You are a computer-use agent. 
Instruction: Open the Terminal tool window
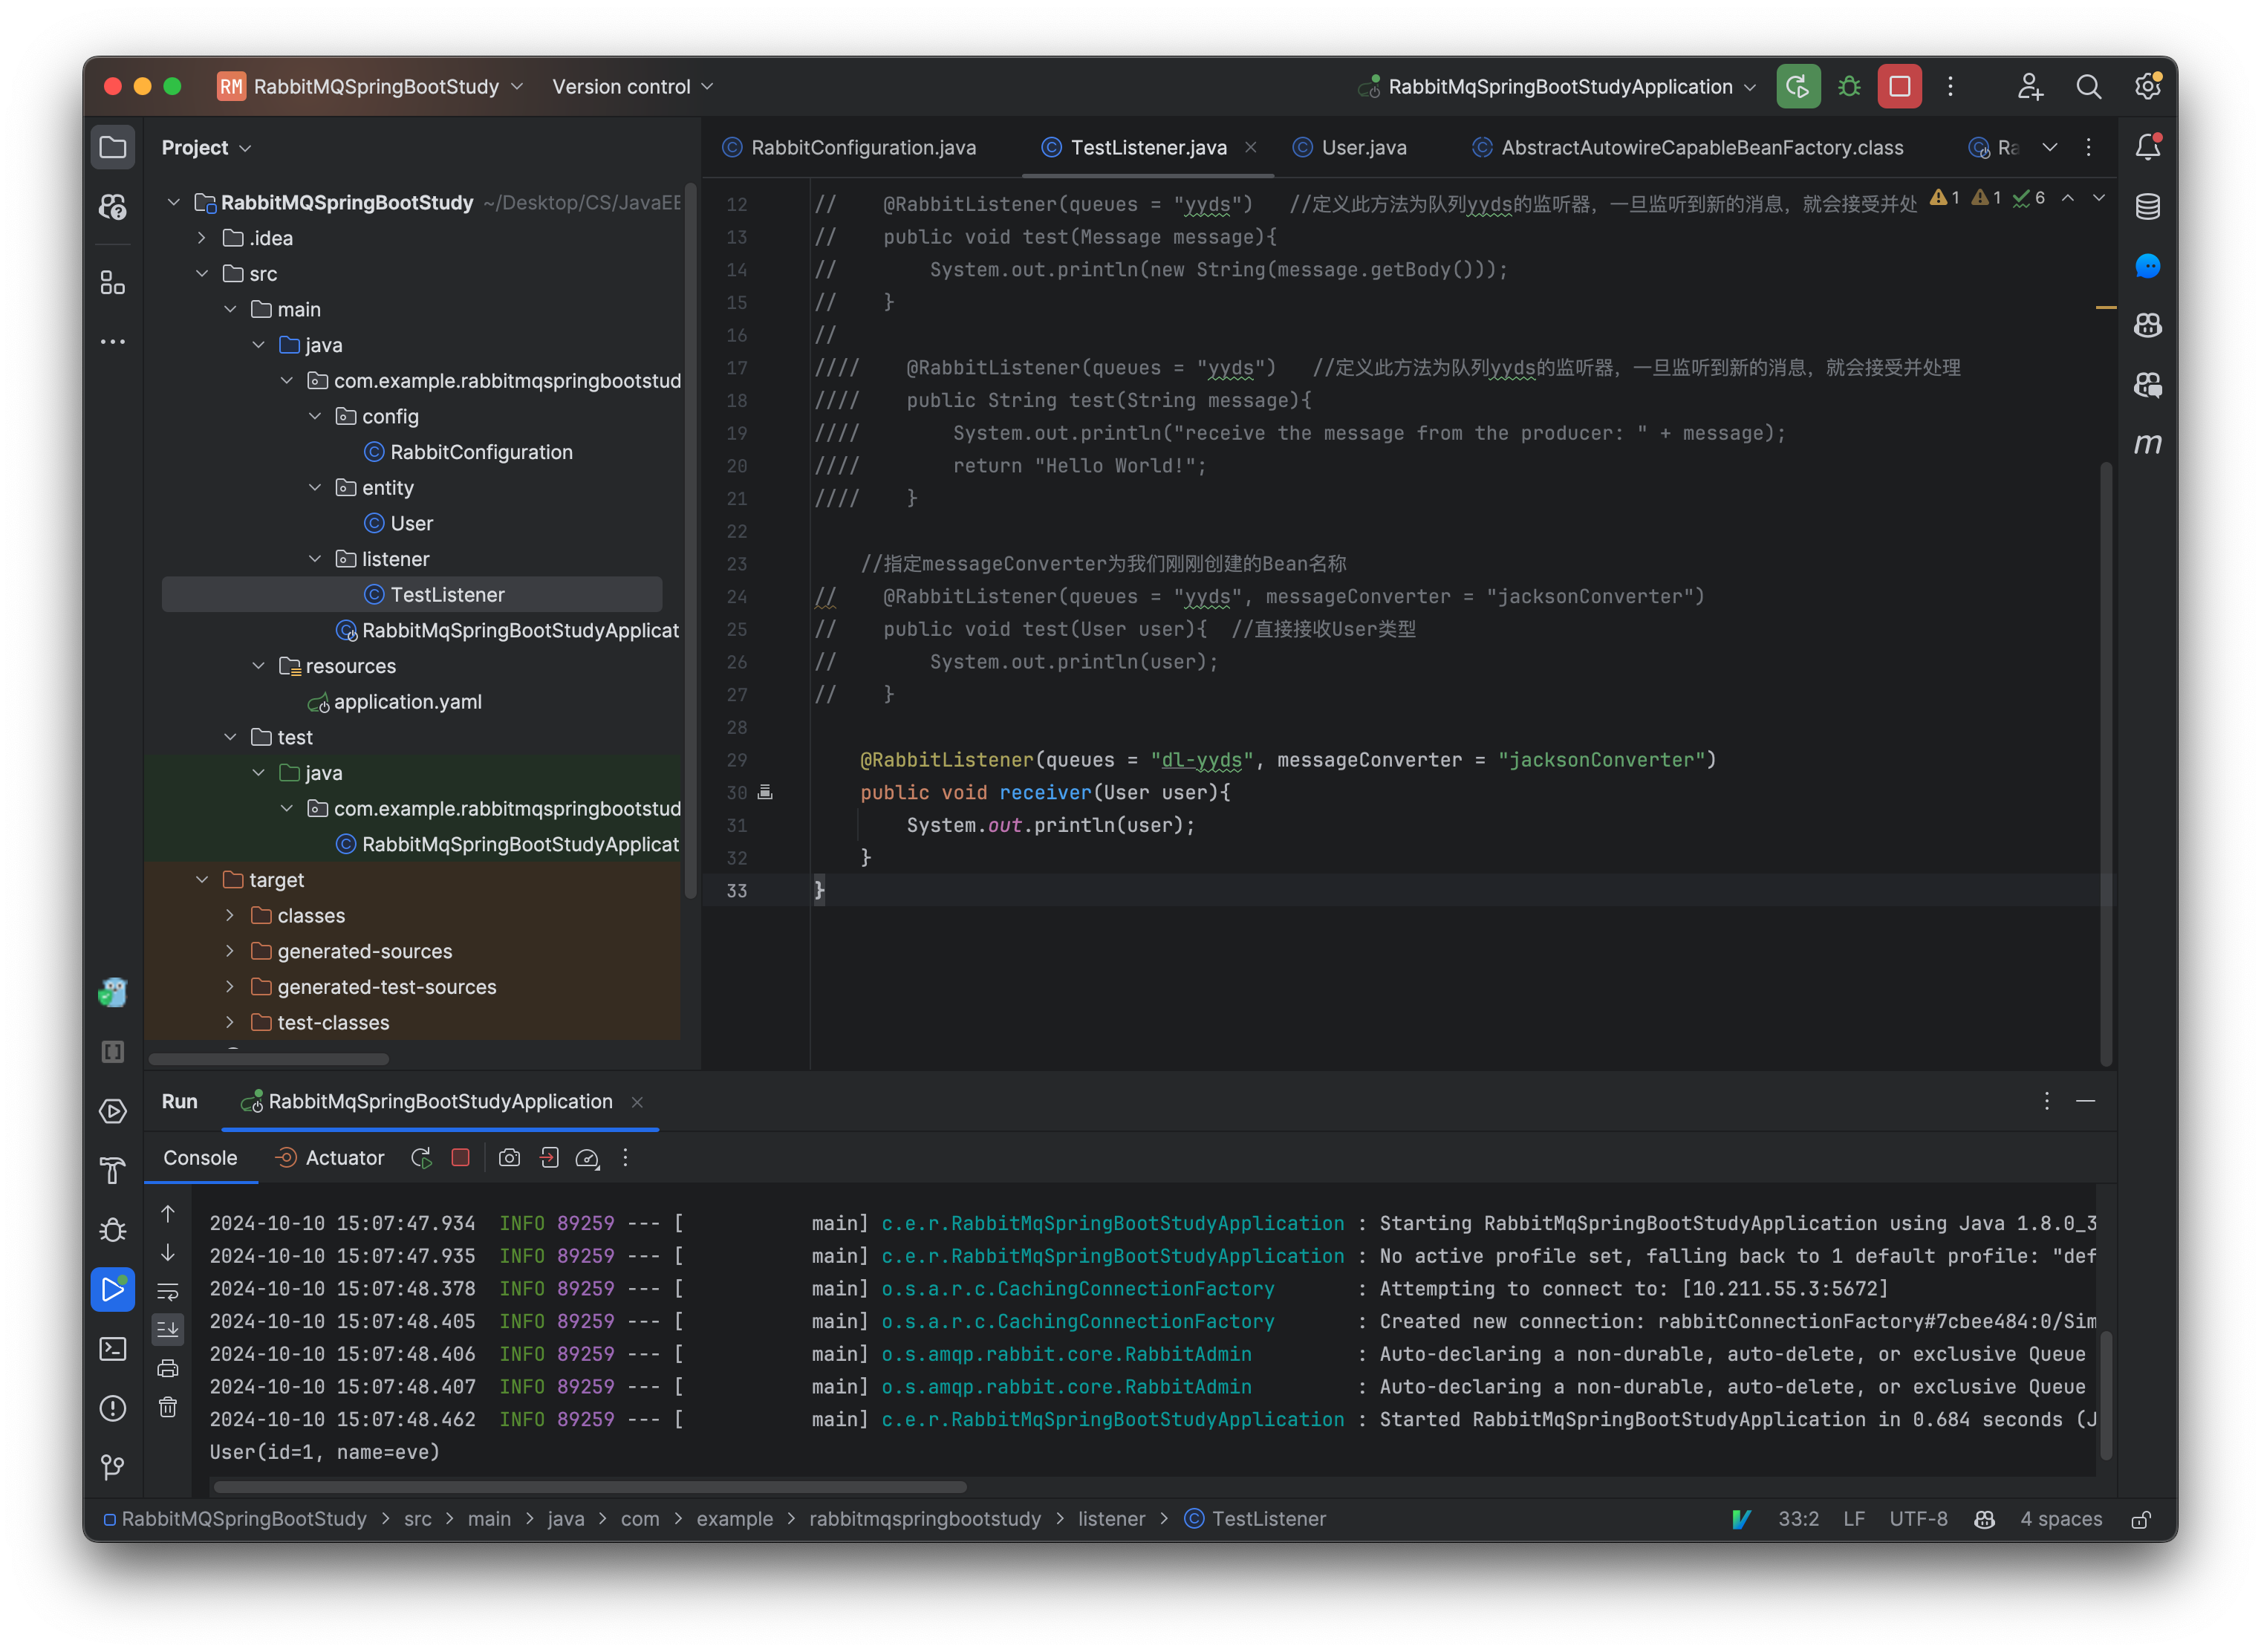[113, 1349]
